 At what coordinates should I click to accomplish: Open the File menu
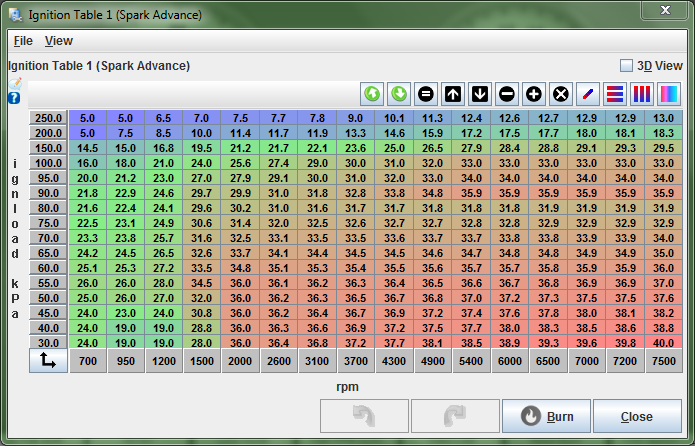point(22,41)
